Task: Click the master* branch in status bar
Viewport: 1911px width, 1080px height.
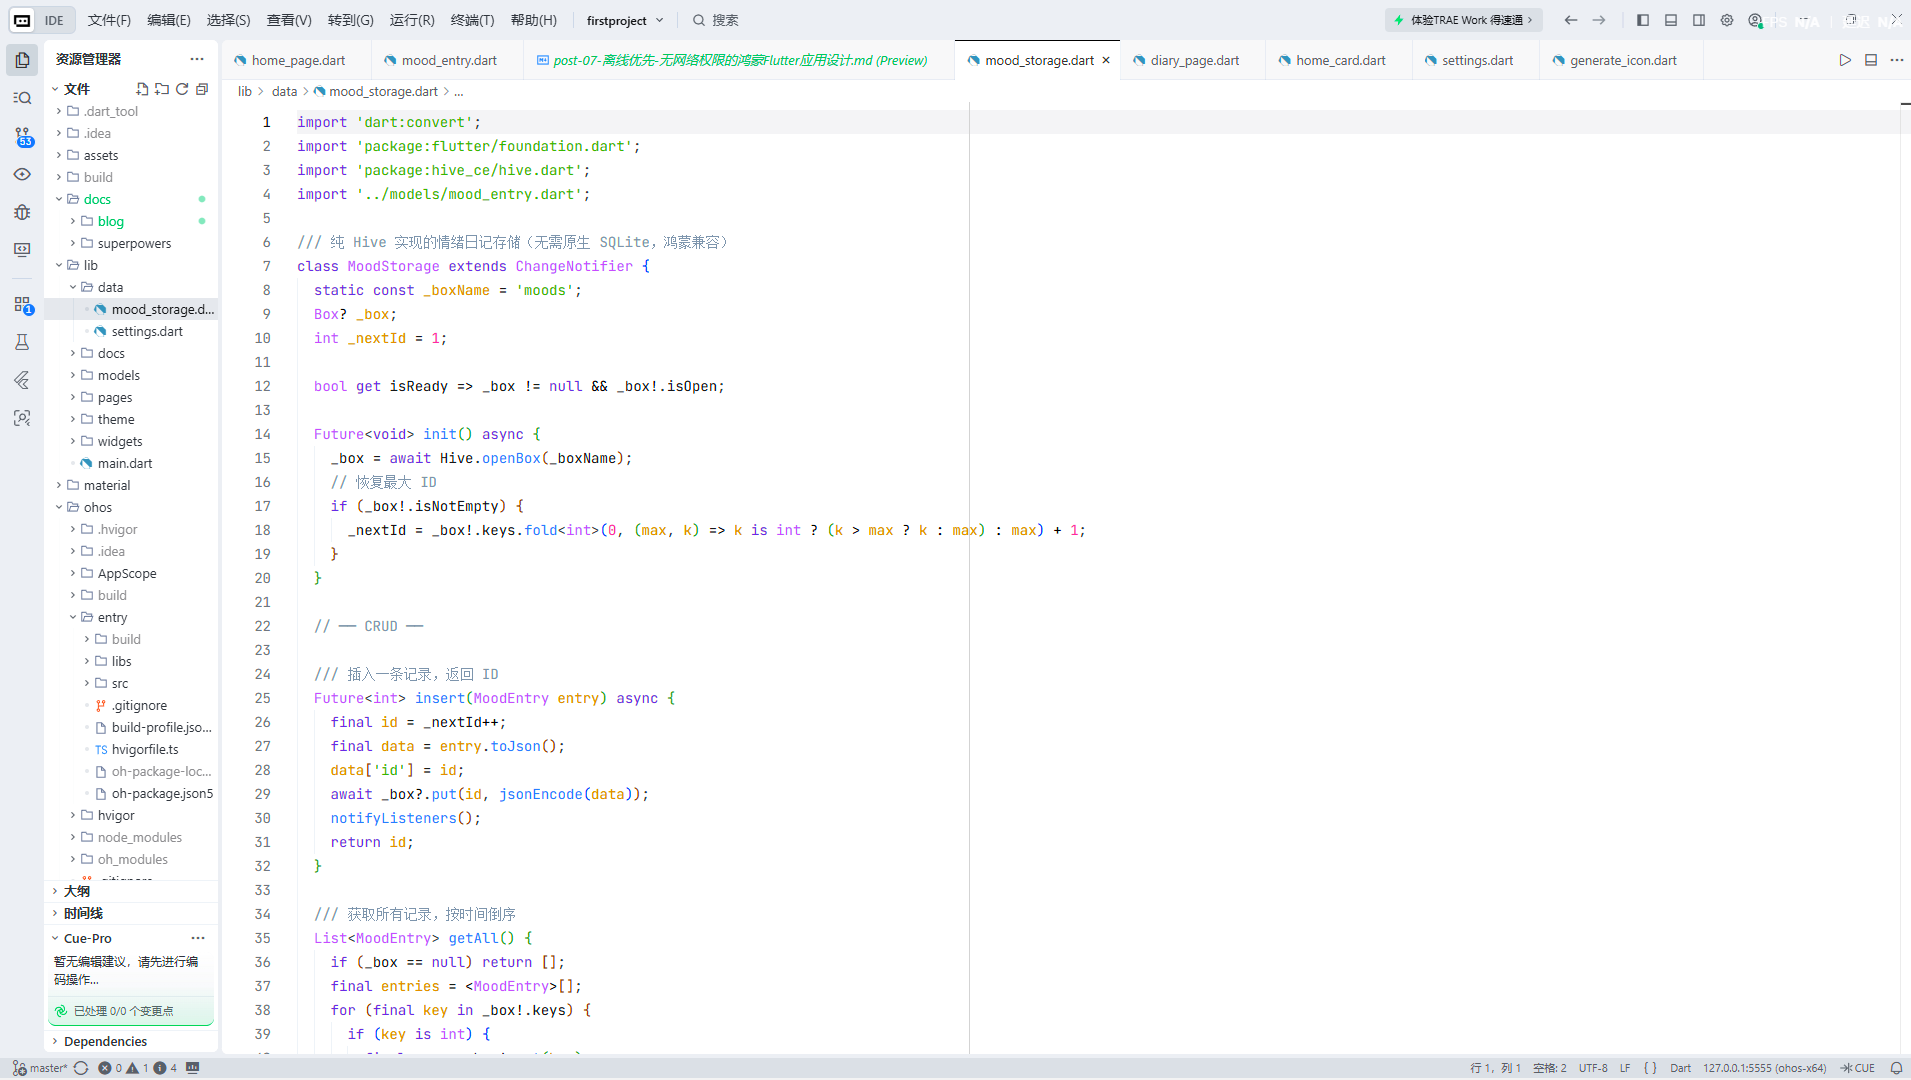Action: (40, 1068)
